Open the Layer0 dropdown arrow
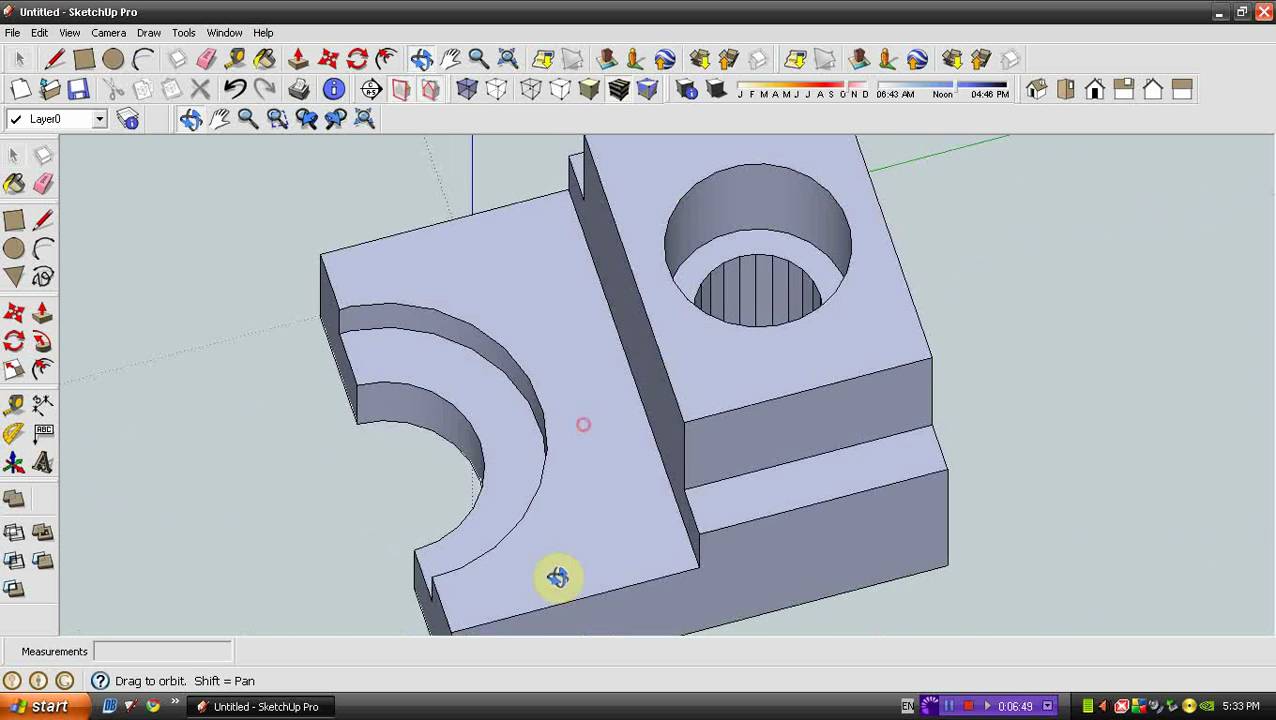Viewport: 1276px width, 720px height. click(99, 119)
